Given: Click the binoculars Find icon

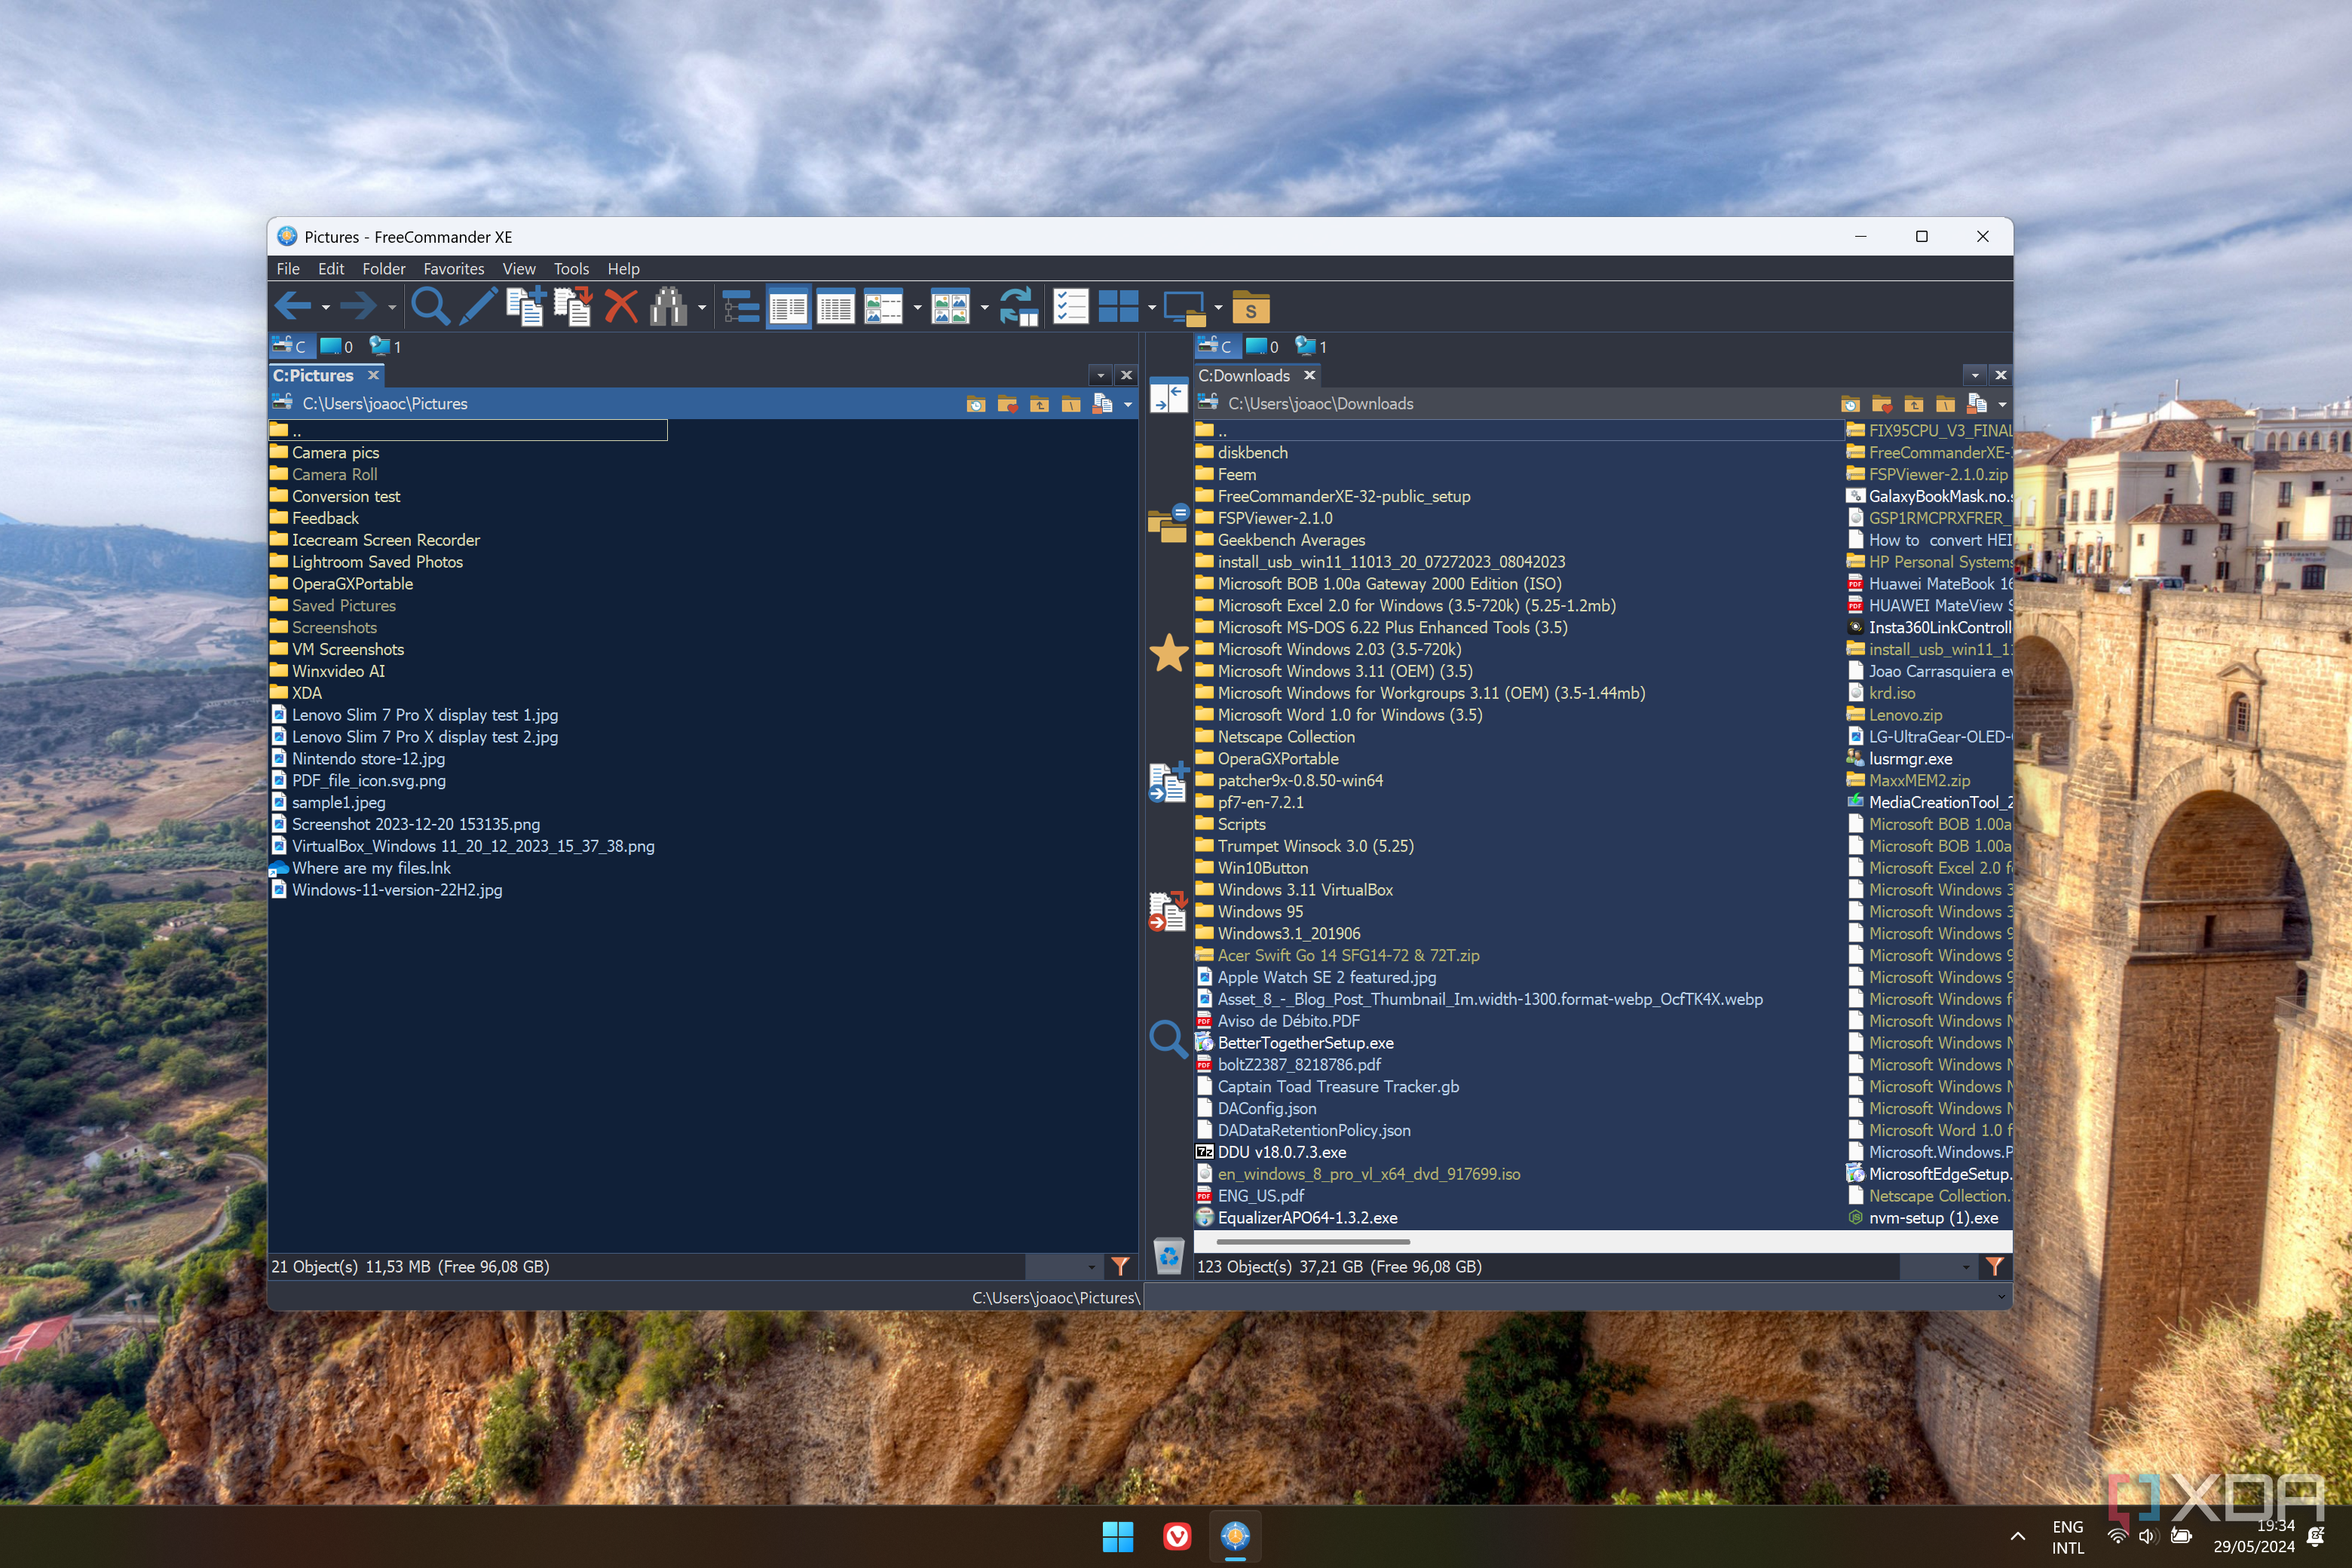Looking at the screenshot, I should pyautogui.click(x=668, y=307).
